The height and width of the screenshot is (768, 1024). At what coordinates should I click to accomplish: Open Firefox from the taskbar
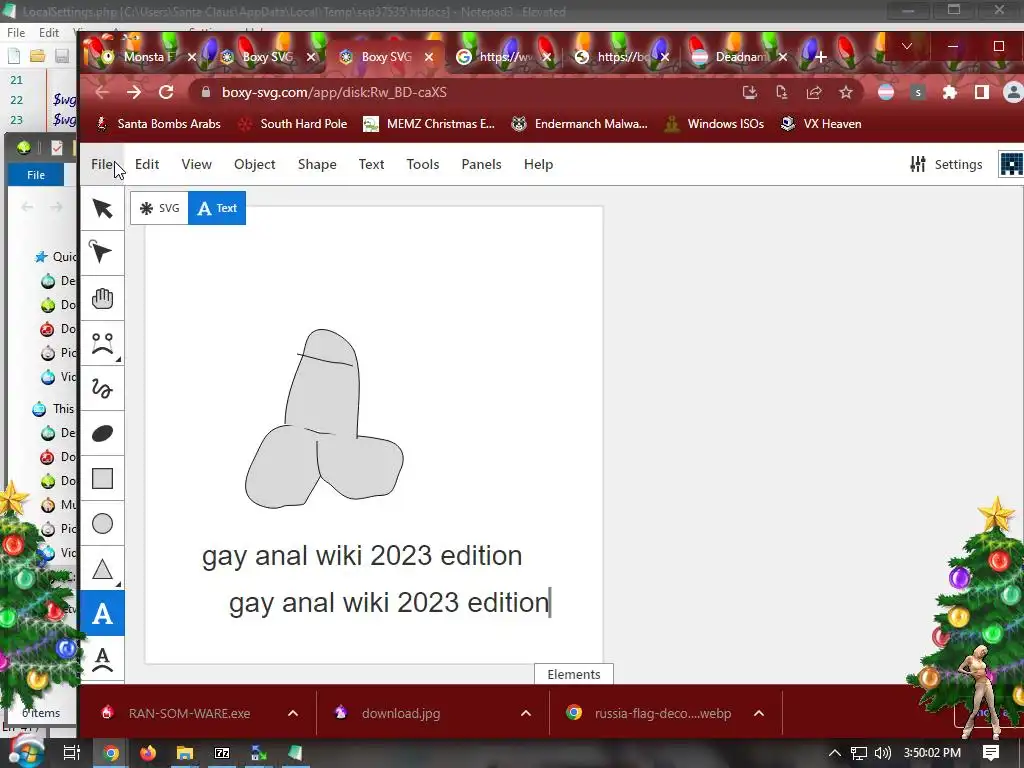tap(148, 753)
